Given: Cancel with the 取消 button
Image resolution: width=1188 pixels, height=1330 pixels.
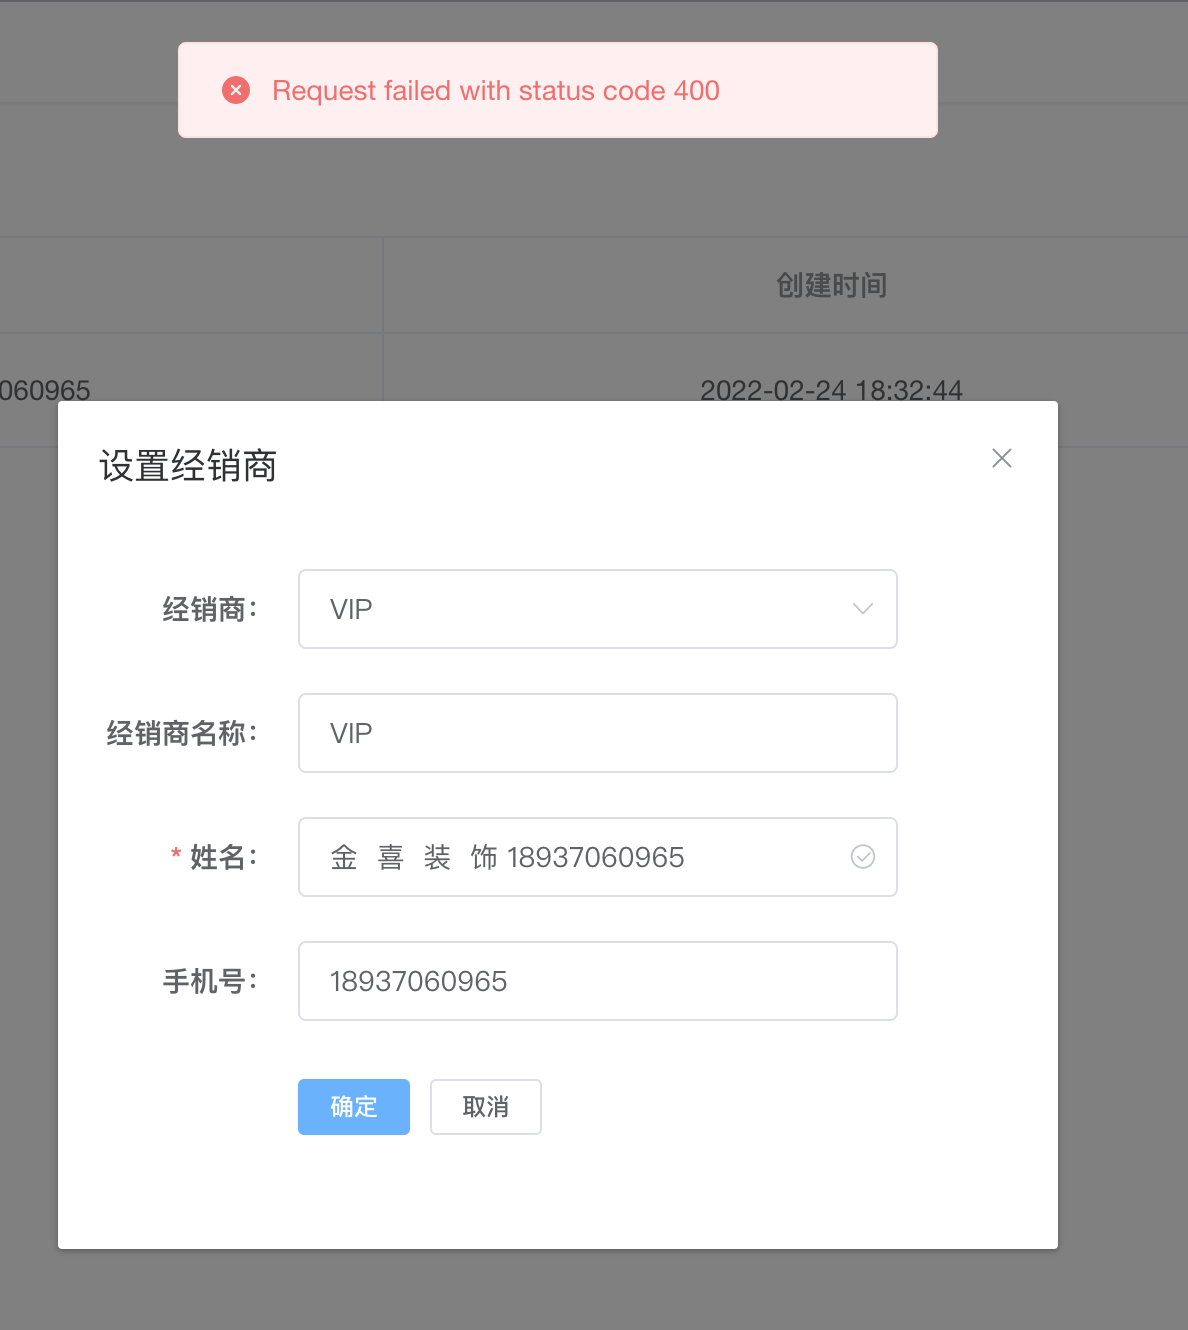Looking at the screenshot, I should [x=486, y=1107].
